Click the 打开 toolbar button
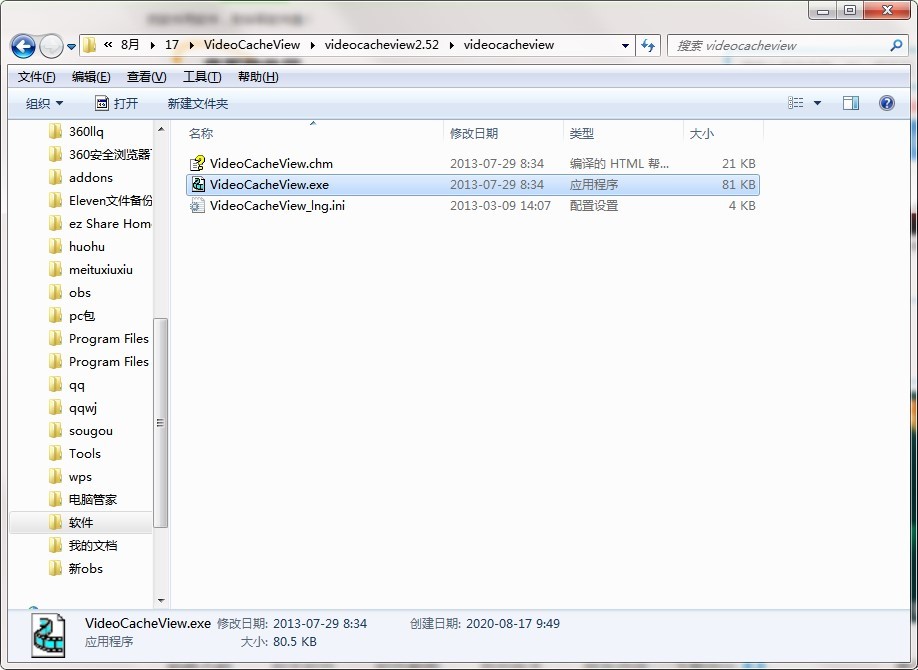This screenshot has height=670, width=918. point(117,104)
